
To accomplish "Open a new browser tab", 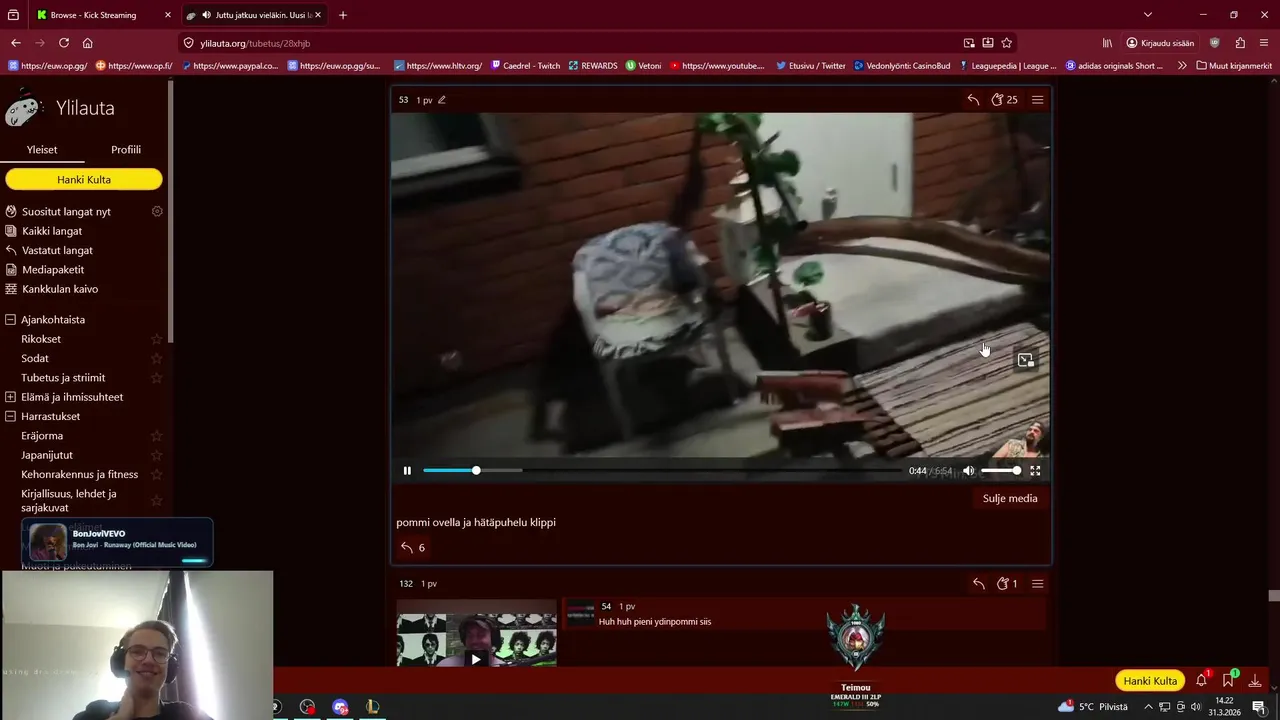I will (x=343, y=15).
